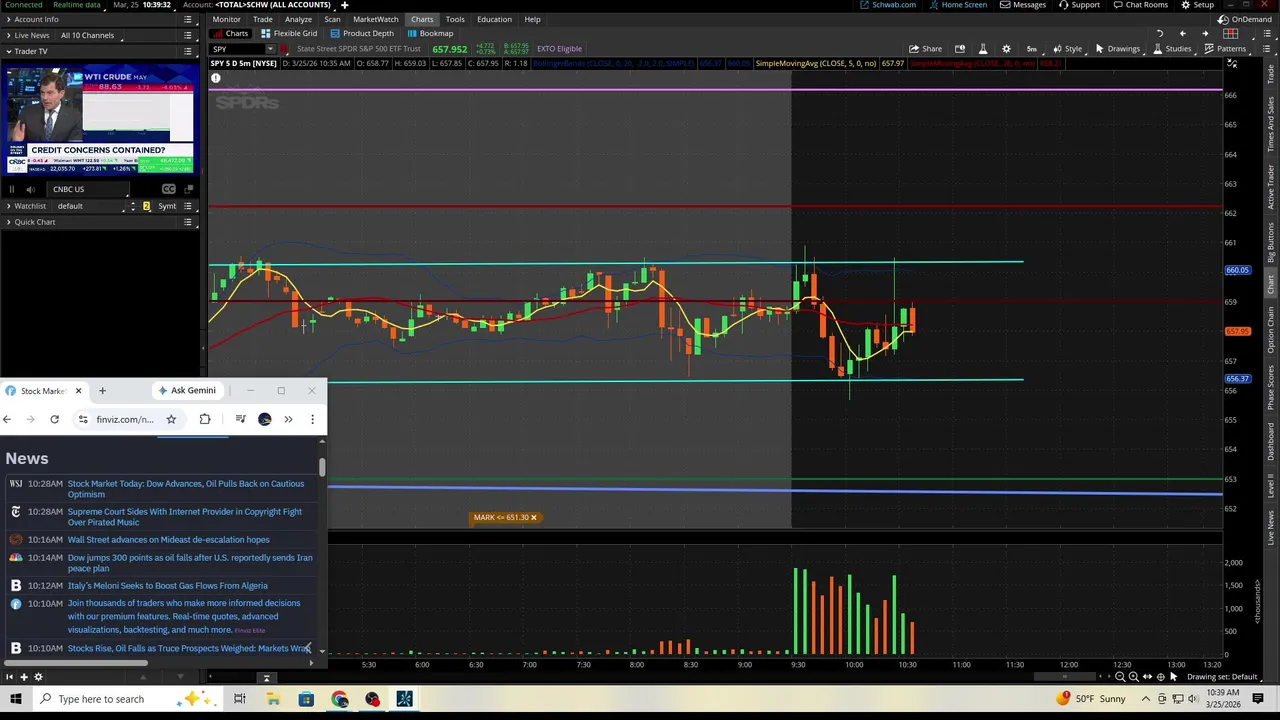Pop out the Trader TV video
This screenshot has height=720, width=1280.
[188, 189]
